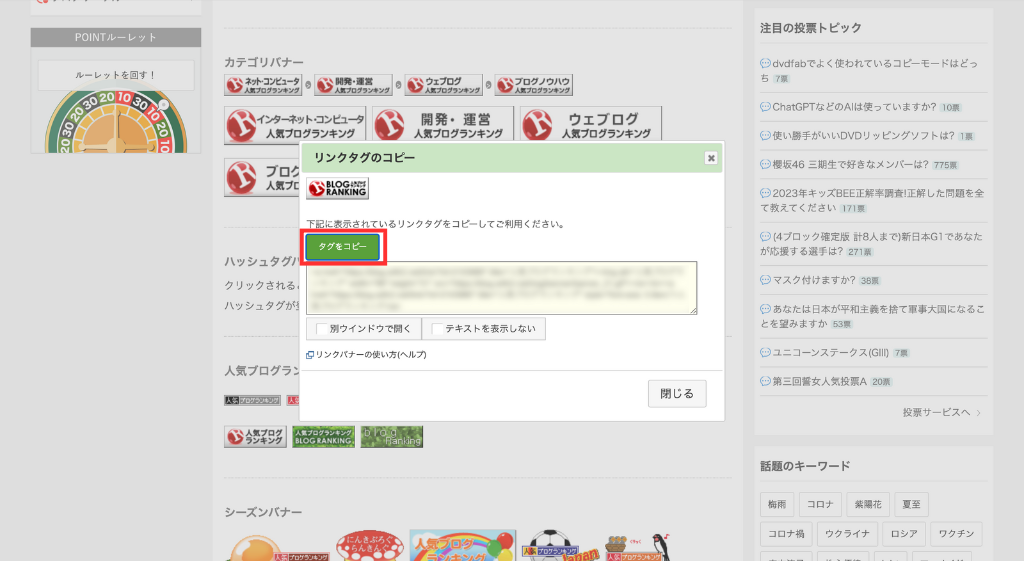
Task: Select swallow bird nest season banner
Action: [x=638, y=547]
